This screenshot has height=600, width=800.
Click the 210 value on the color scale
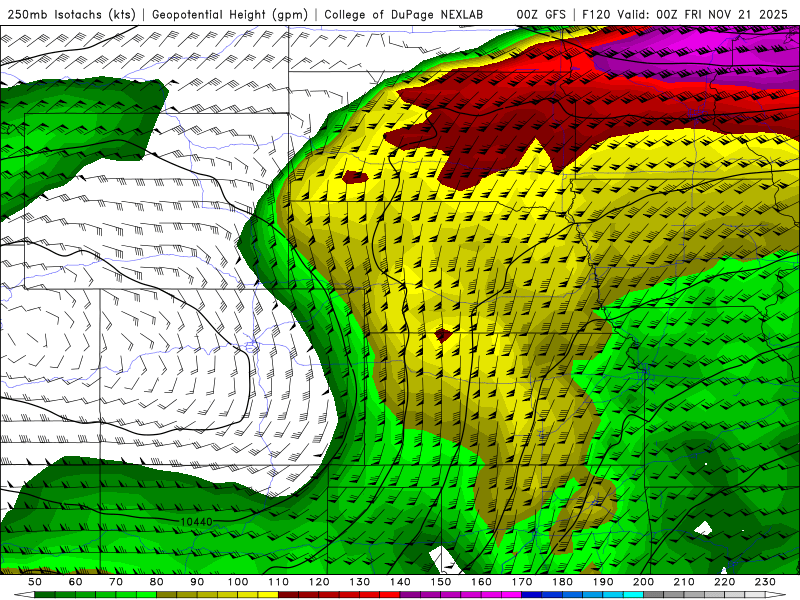(x=684, y=582)
